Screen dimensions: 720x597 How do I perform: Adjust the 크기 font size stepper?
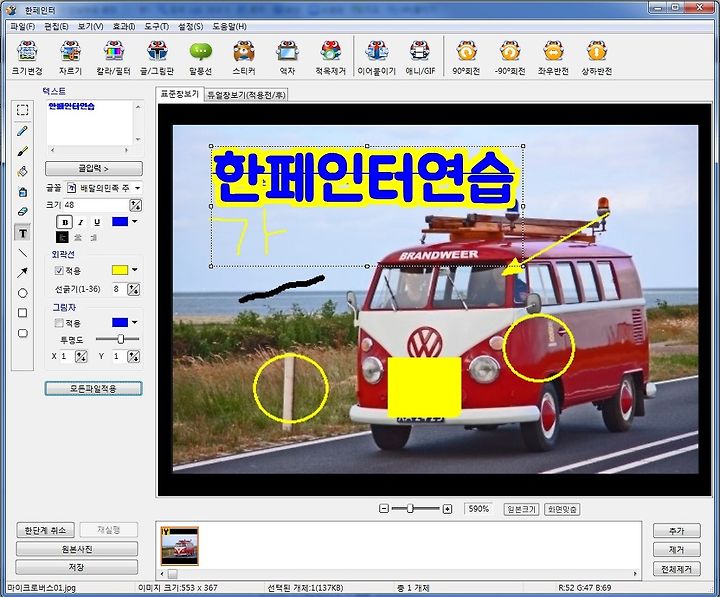tap(135, 205)
